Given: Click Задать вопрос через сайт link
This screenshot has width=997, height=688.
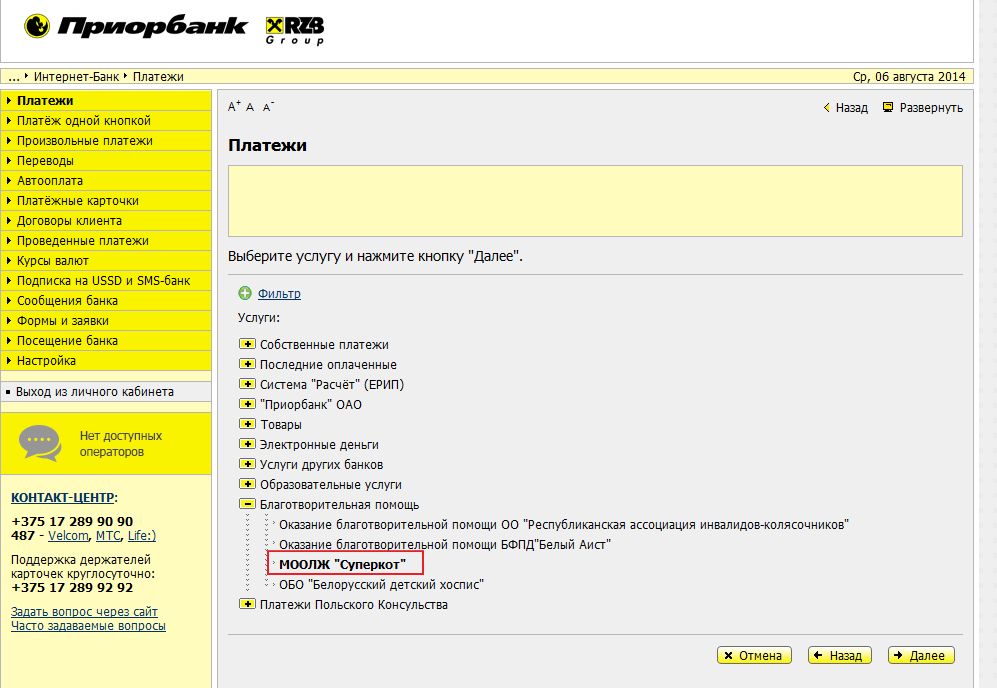Looking at the screenshot, I should [x=84, y=612].
